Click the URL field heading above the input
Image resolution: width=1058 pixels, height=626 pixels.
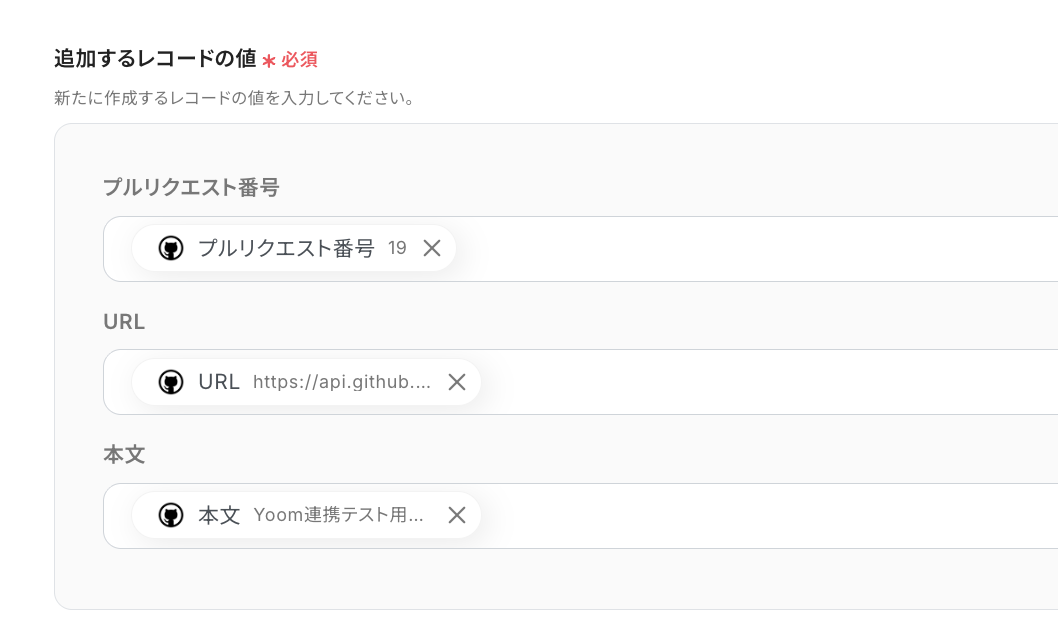point(124,321)
